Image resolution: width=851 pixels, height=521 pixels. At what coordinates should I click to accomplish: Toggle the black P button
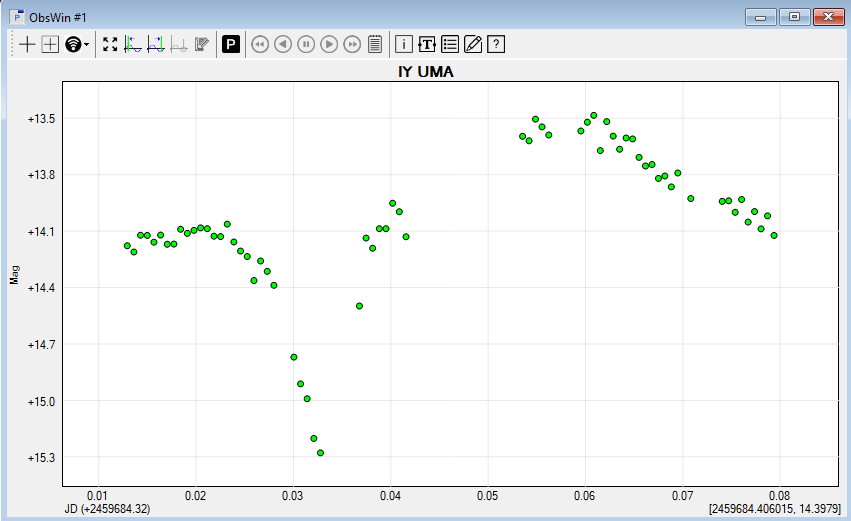231,44
